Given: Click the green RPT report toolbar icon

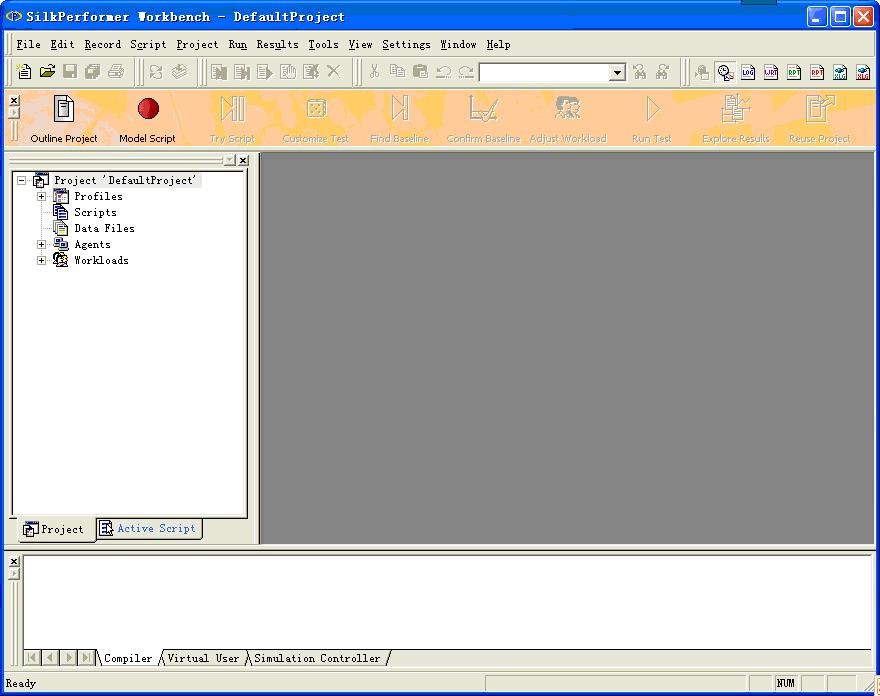Looking at the screenshot, I should click(x=794, y=72).
